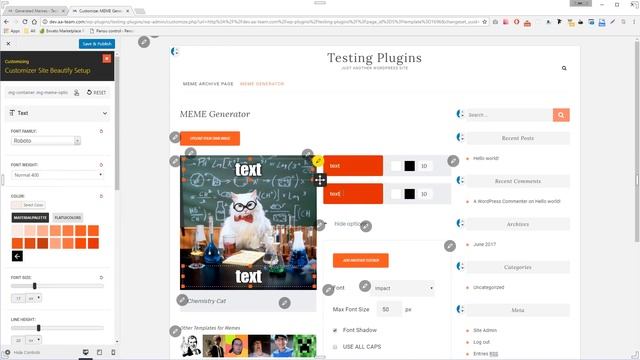
Task: Toggle the USE ALL CAPS checkbox
Action: click(x=335, y=347)
